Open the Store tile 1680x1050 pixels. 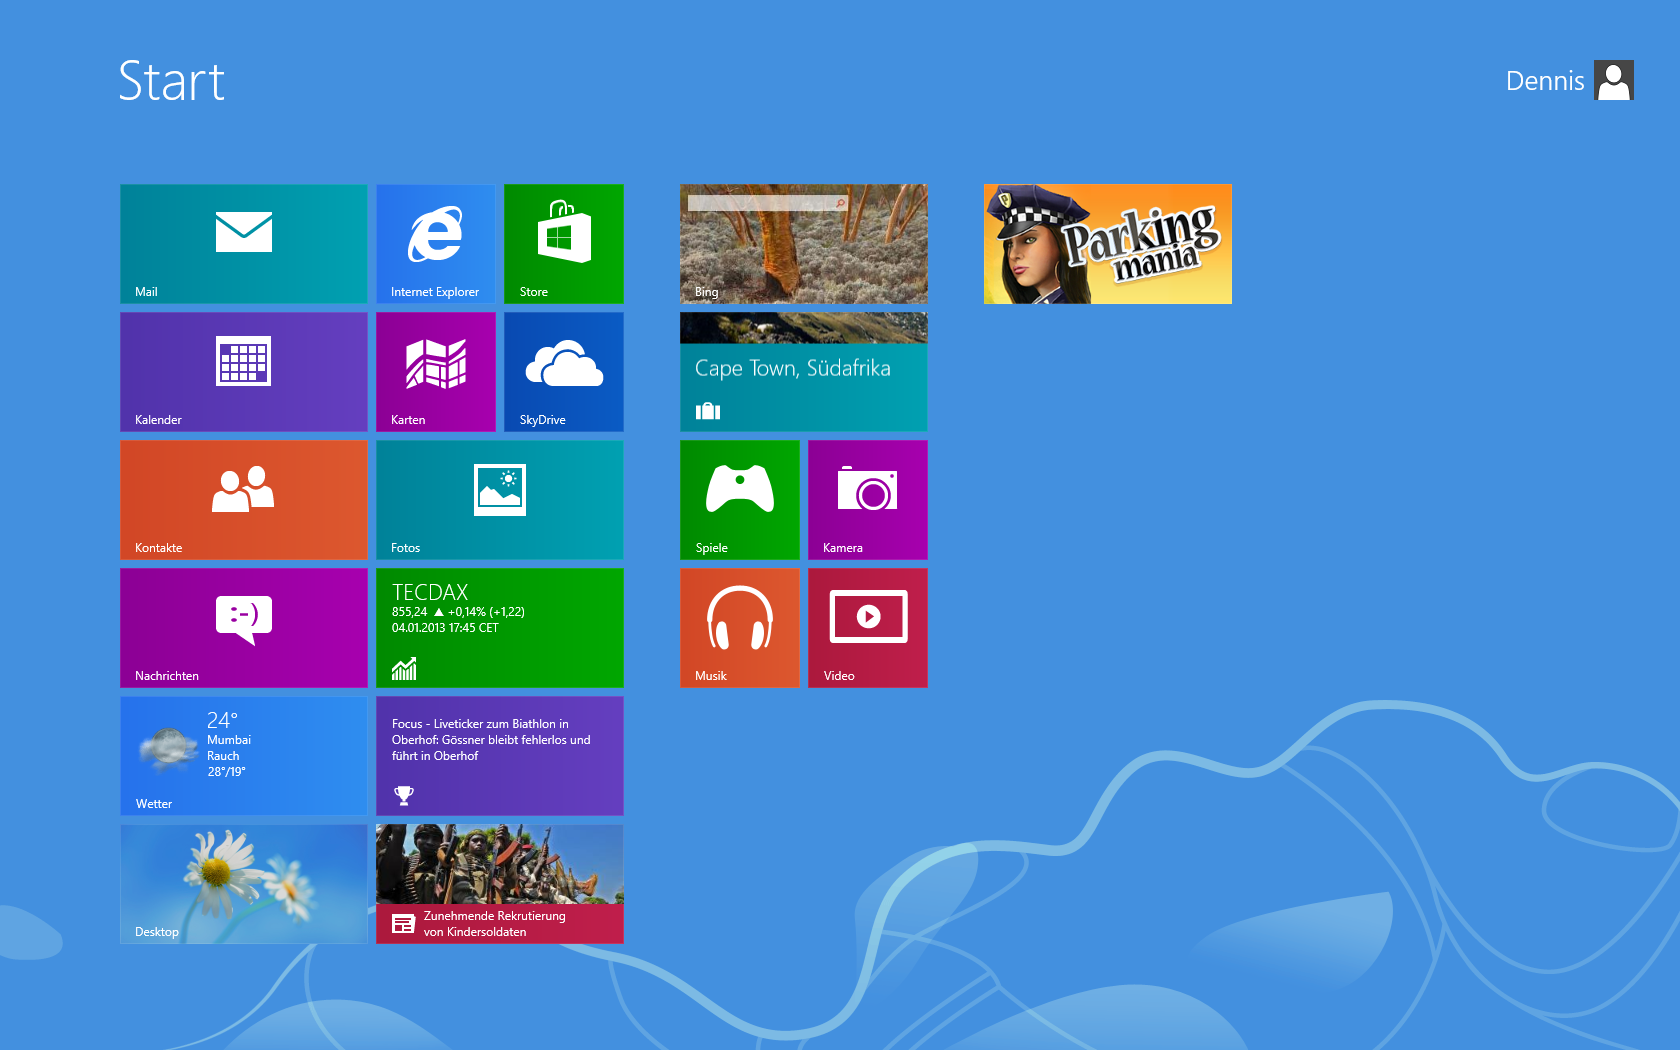click(x=564, y=244)
